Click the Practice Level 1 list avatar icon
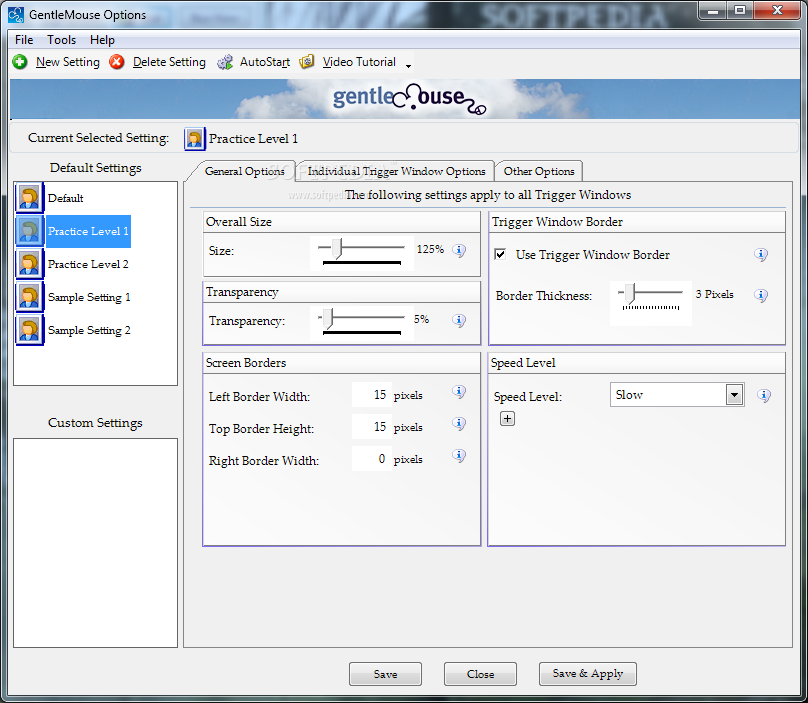Viewport: 808px width, 703px height. (29, 231)
